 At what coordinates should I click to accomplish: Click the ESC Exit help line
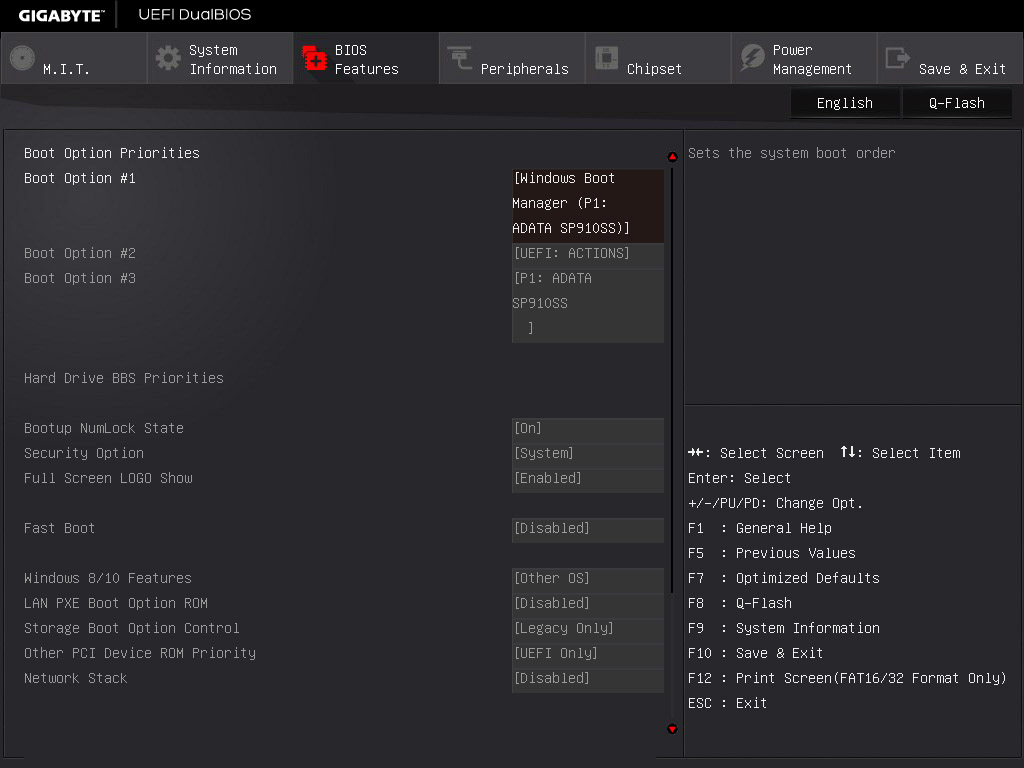tap(728, 703)
